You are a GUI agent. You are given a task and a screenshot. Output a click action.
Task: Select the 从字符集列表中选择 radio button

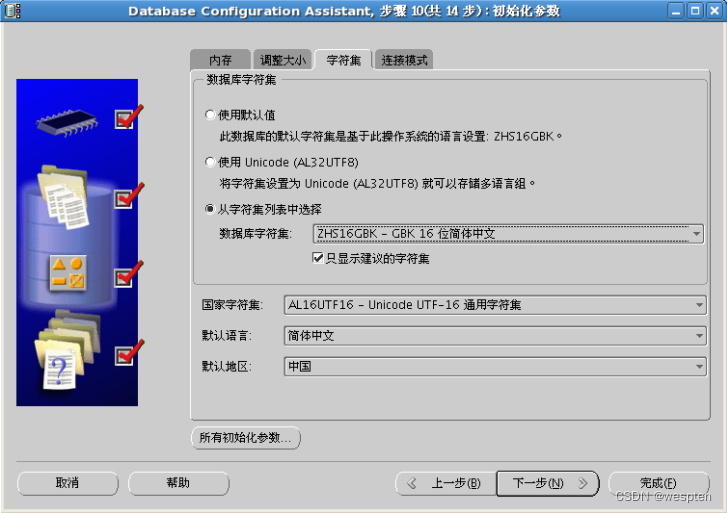click(210, 209)
